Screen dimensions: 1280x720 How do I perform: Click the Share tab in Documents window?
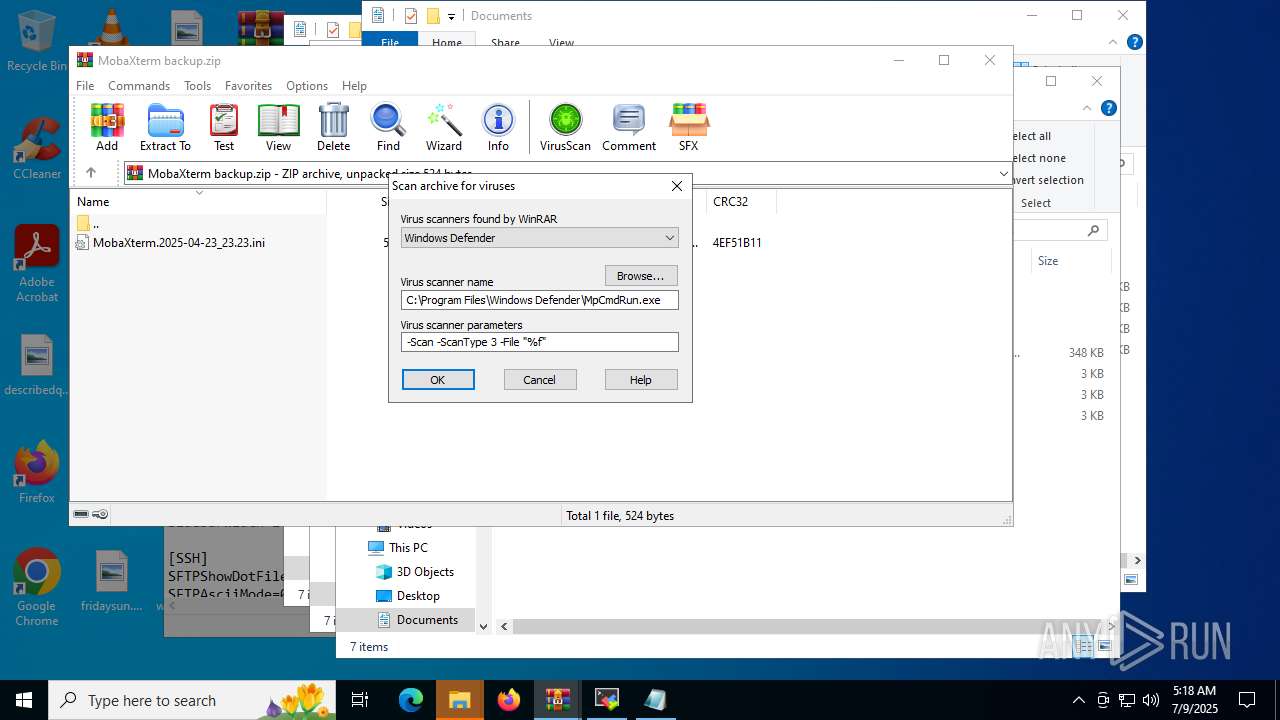[505, 43]
